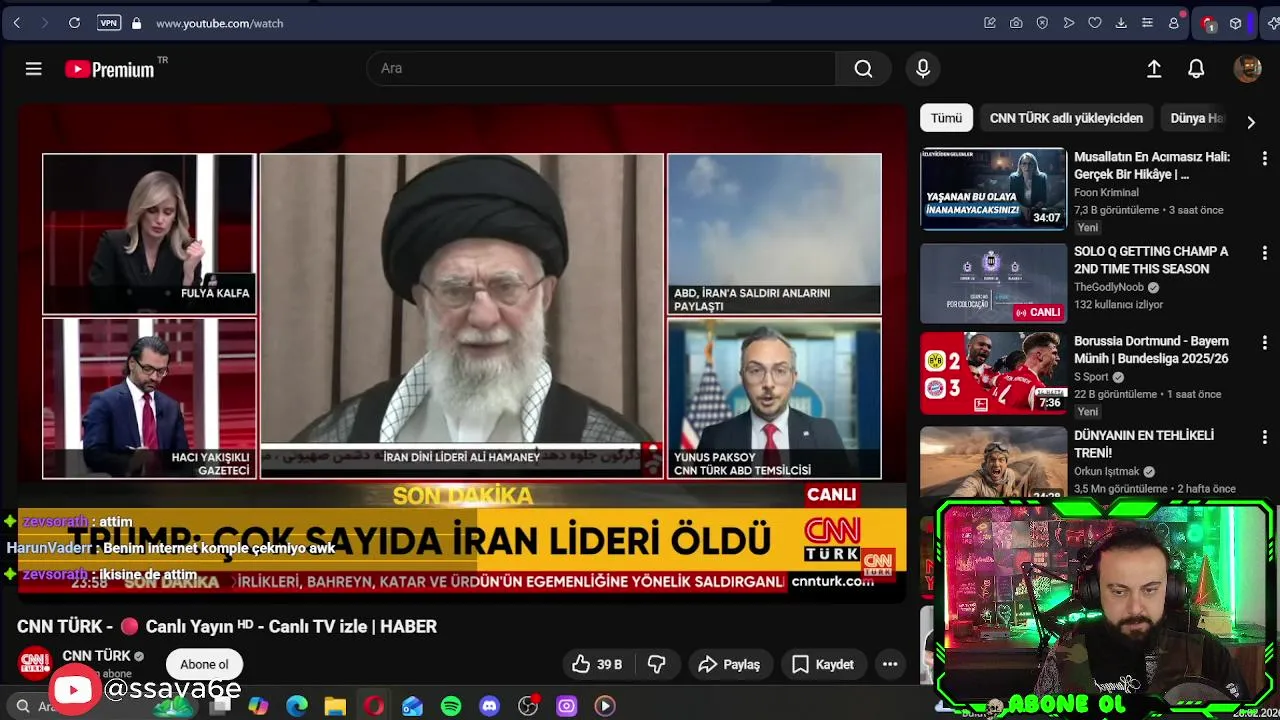Click the Ara search box

tap(600, 68)
